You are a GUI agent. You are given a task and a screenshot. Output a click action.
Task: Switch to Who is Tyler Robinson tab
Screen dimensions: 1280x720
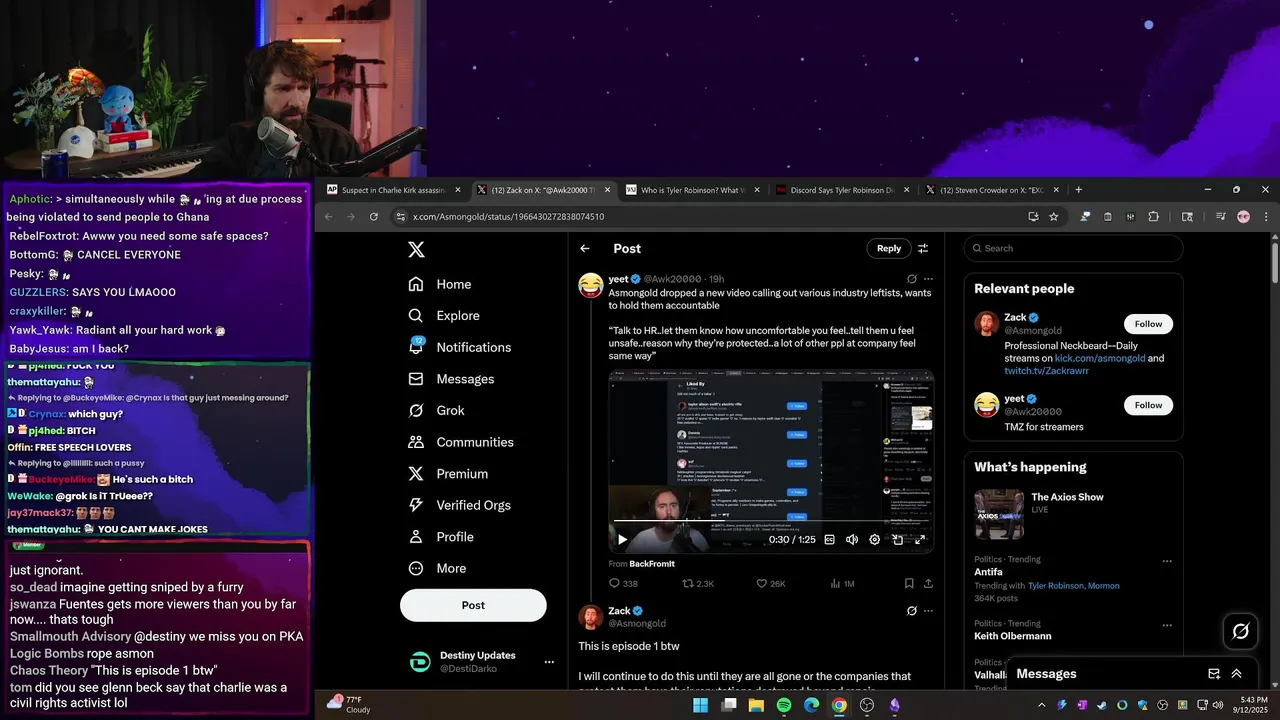click(692, 190)
